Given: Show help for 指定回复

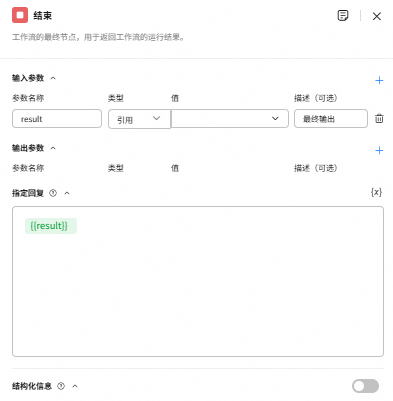Looking at the screenshot, I should pos(53,193).
